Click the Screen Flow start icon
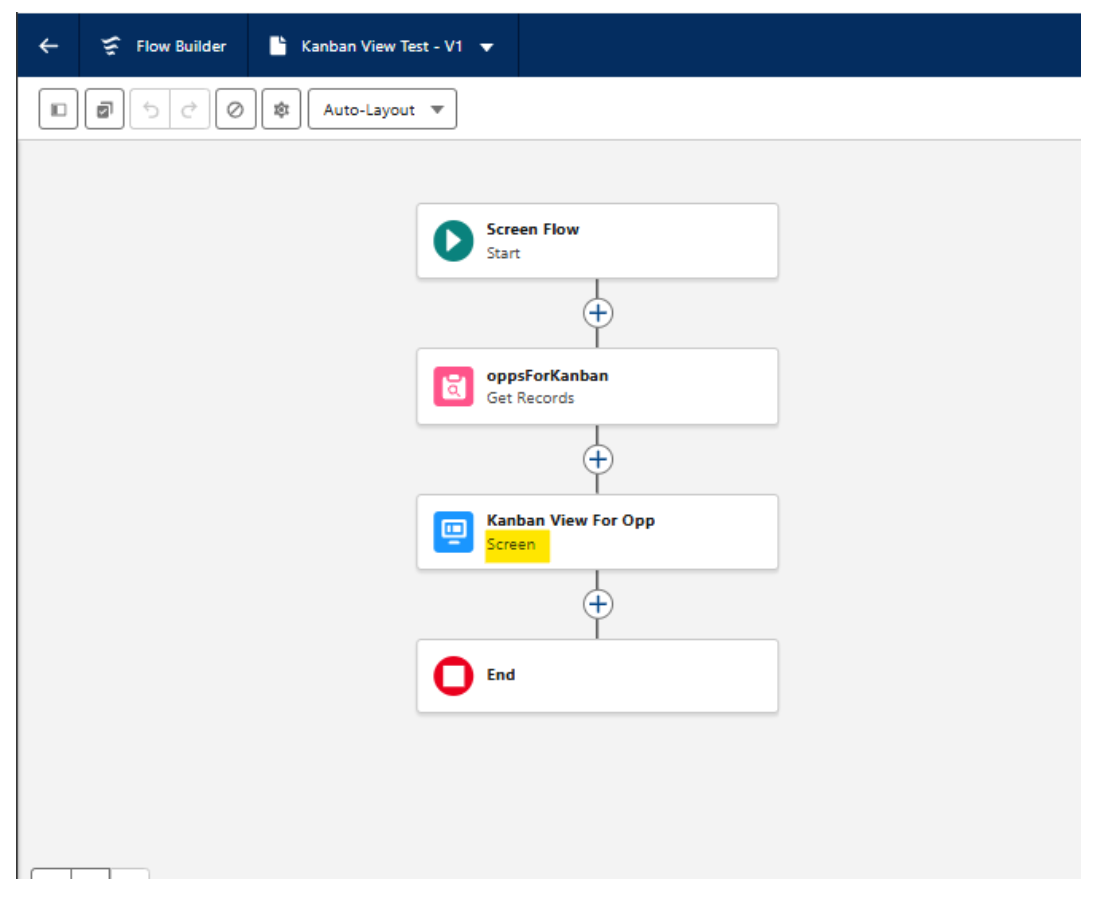This screenshot has height=900, width=1094. [452, 240]
